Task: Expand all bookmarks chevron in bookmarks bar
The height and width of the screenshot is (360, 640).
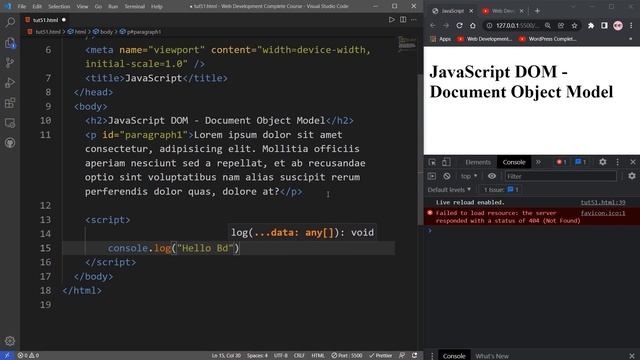Action: pos(631,39)
